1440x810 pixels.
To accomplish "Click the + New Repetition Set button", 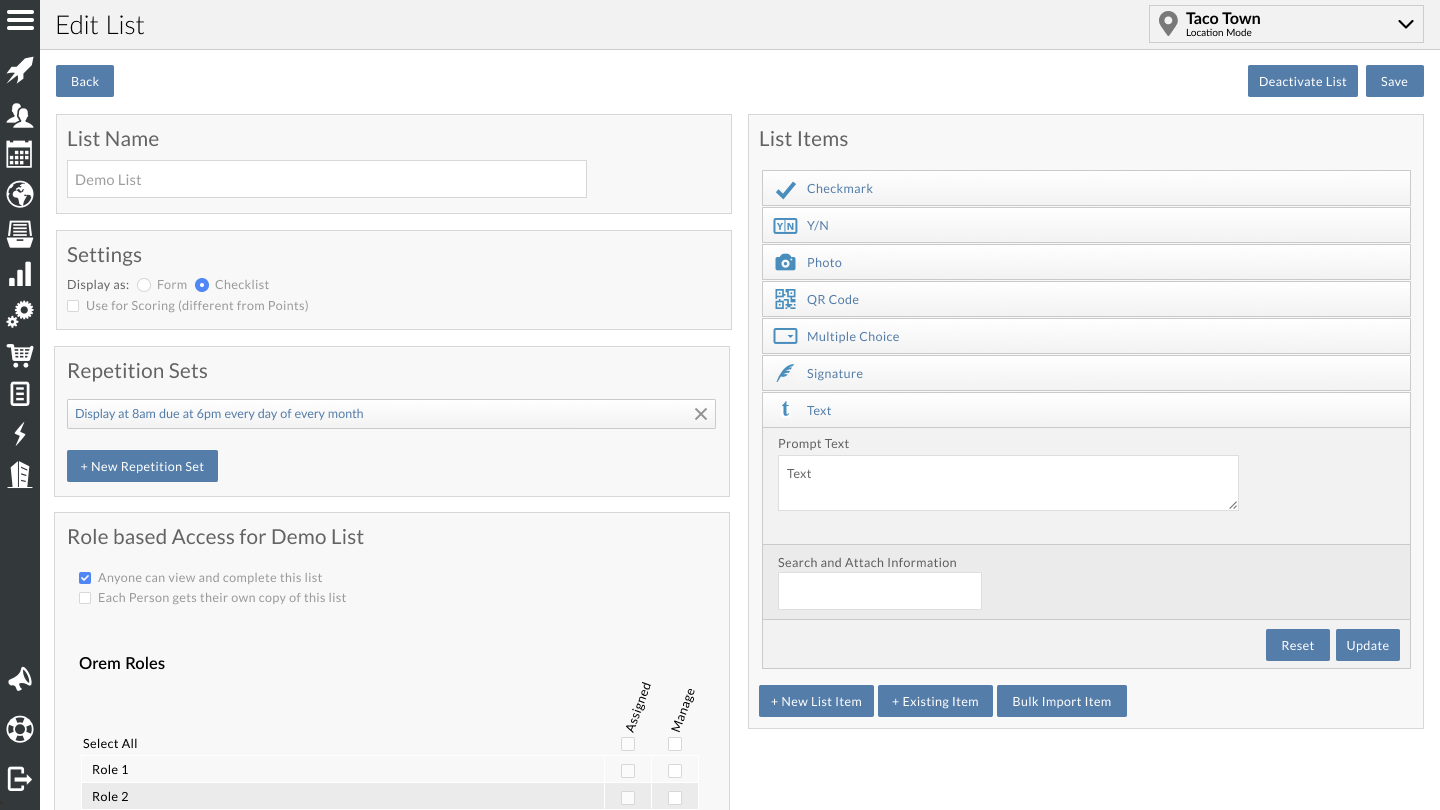I will [x=142, y=466].
